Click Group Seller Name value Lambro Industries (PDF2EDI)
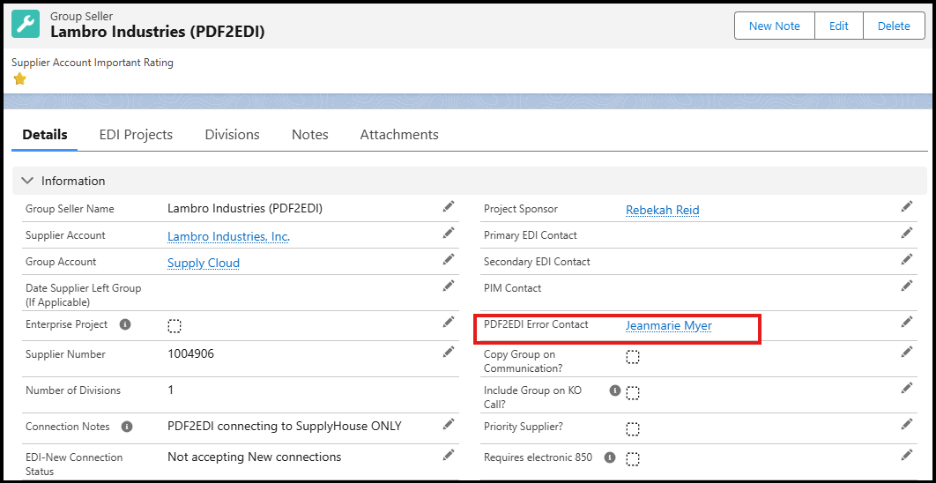936x483 pixels. click(x=245, y=209)
